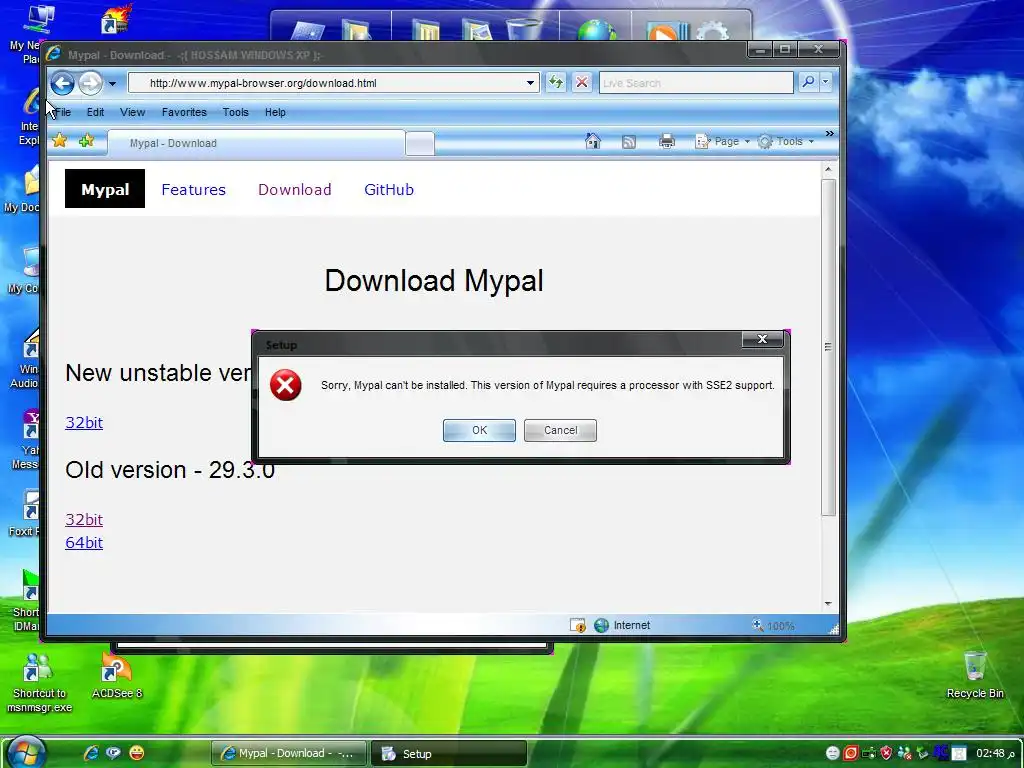This screenshot has width=1024, height=768.
Task: Click the browser Back arrow button
Action: click(x=63, y=83)
